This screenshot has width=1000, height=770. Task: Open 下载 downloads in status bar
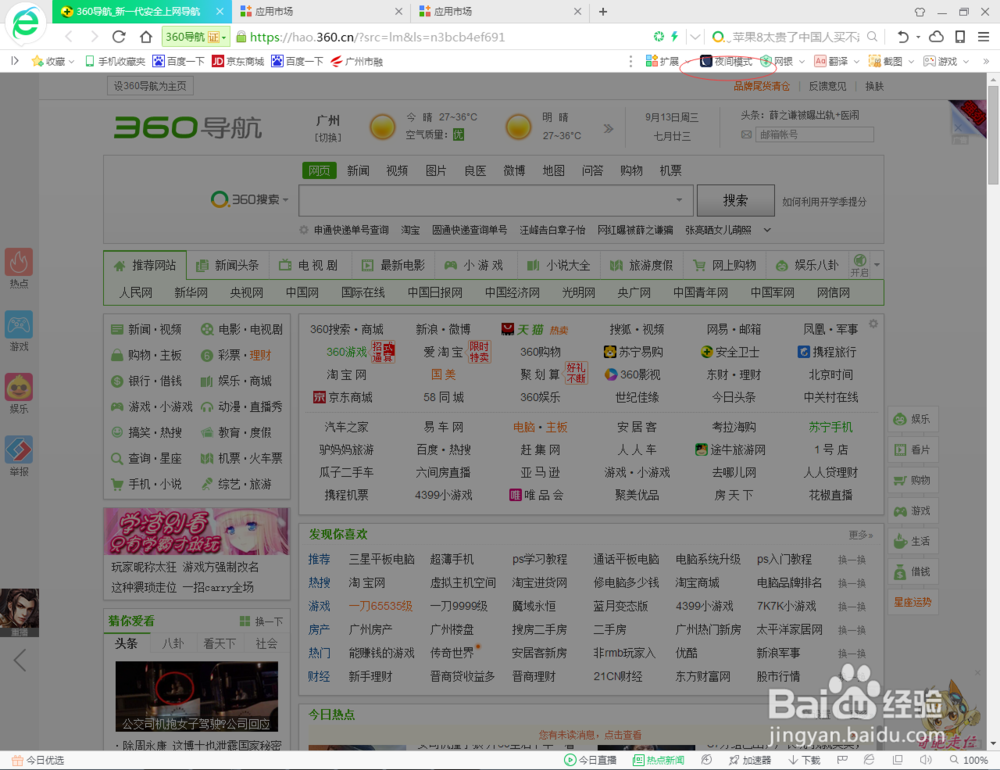point(804,760)
